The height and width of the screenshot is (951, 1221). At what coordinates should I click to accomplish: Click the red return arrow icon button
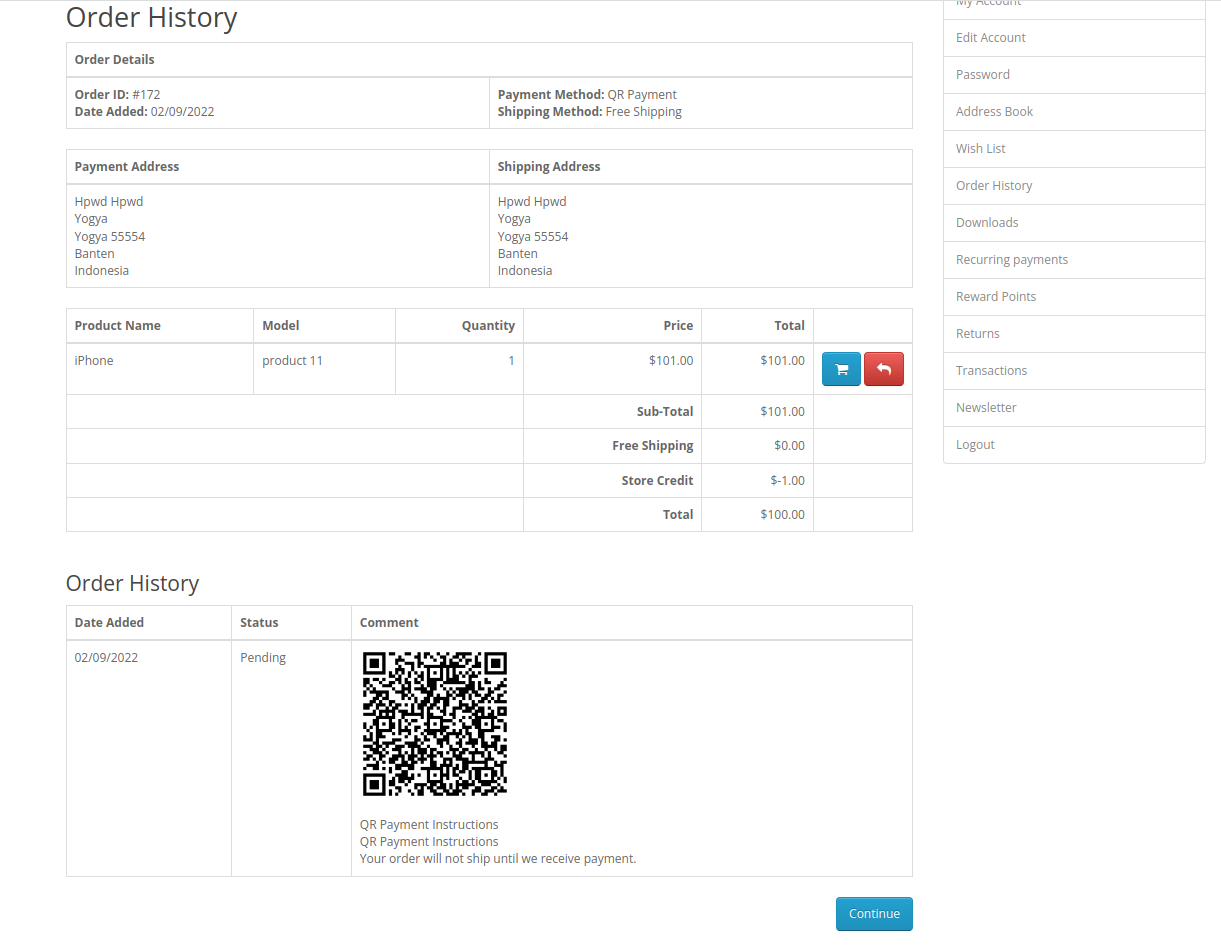click(x=883, y=369)
